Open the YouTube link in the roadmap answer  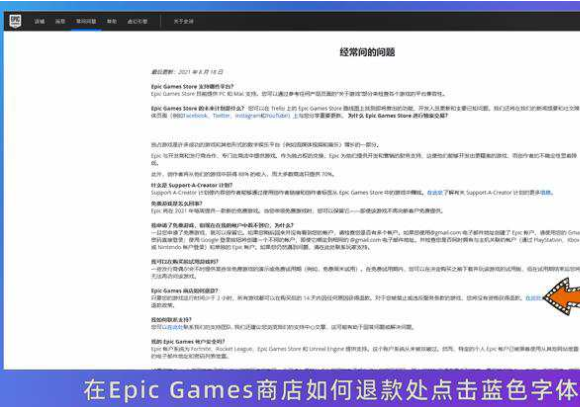pos(277,116)
